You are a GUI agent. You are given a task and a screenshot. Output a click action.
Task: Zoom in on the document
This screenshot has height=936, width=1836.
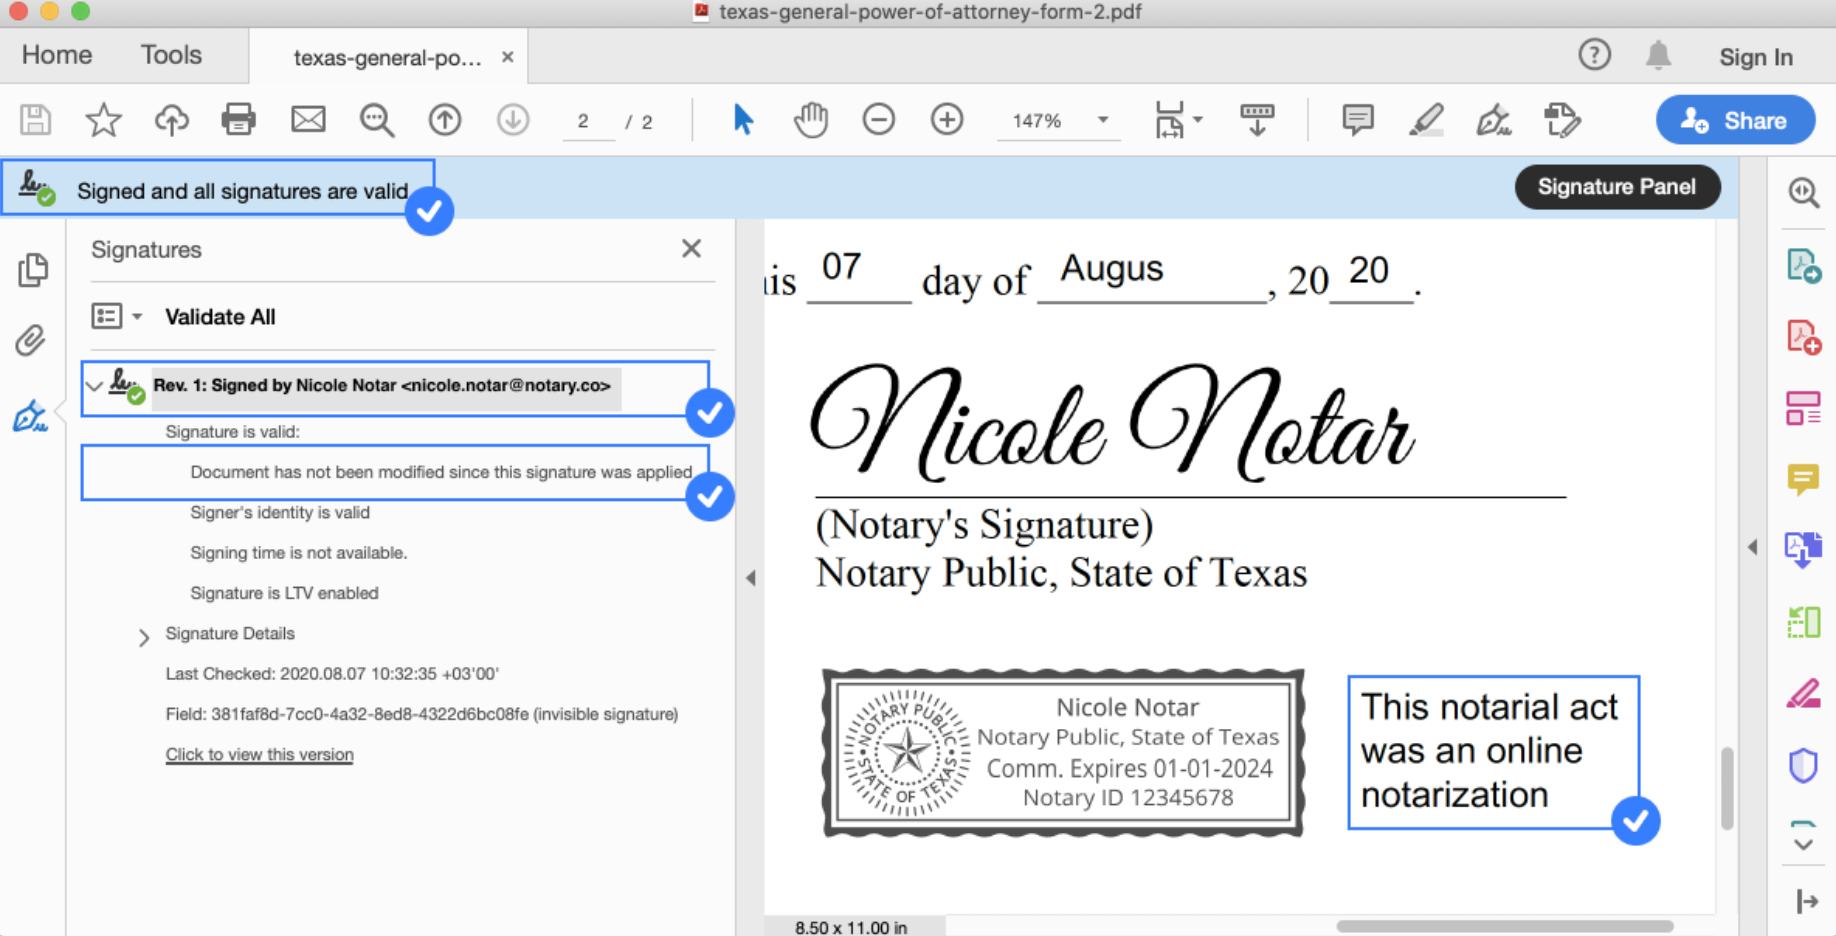pyautogui.click(x=945, y=119)
